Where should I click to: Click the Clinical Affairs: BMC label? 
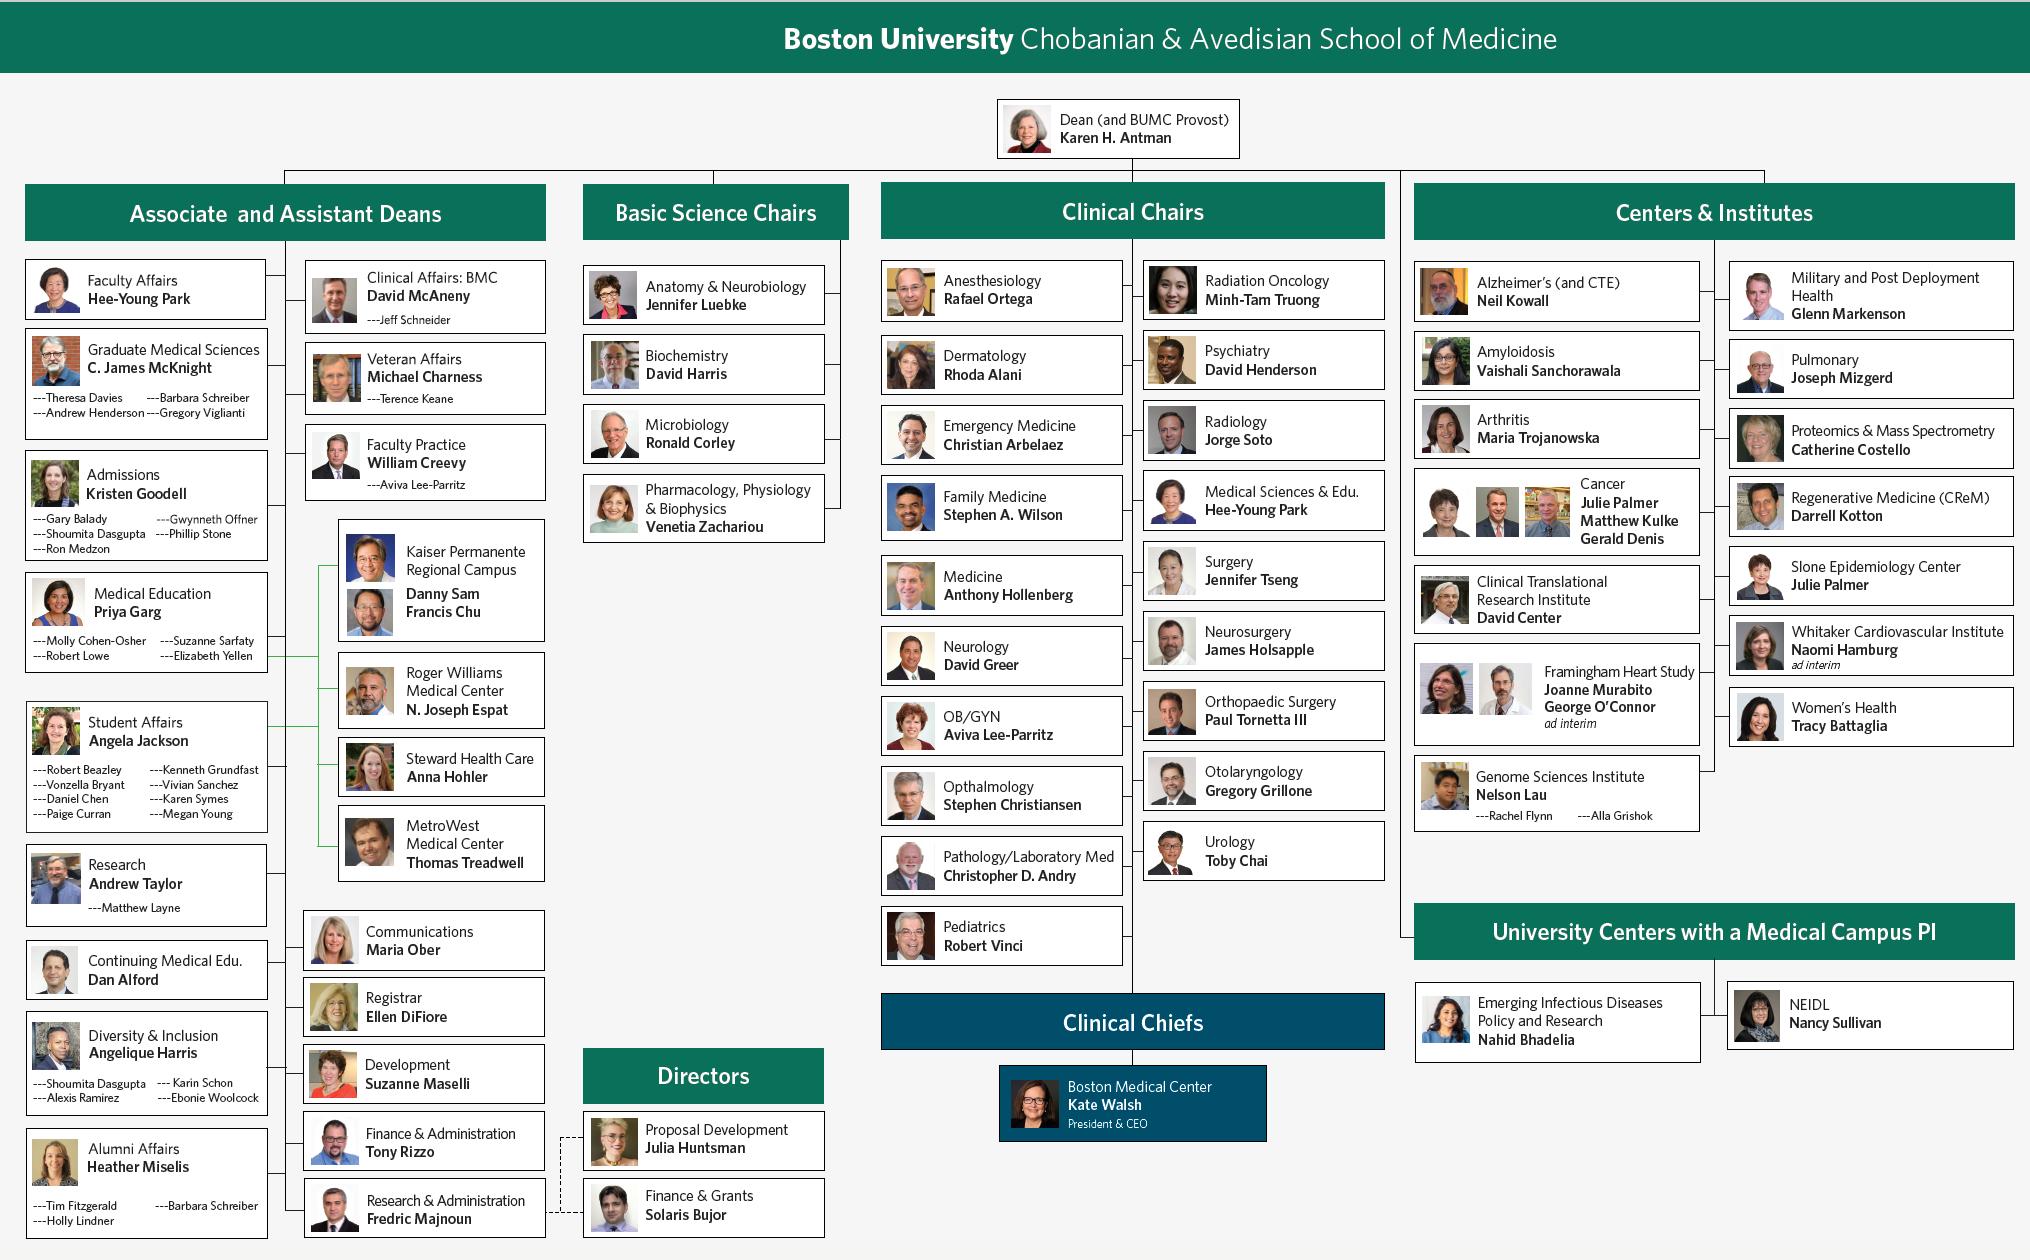(x=432, y=277)
